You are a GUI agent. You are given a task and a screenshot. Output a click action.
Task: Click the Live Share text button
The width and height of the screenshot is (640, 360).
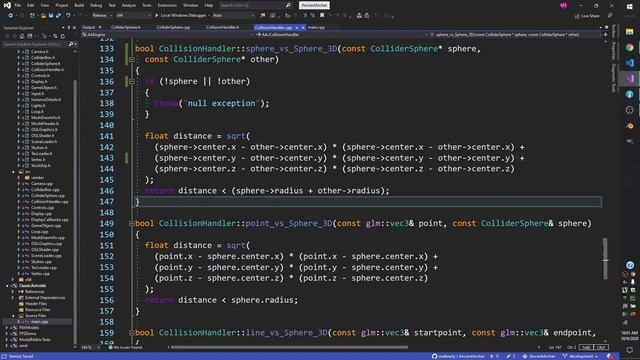(x=590, y=16)
